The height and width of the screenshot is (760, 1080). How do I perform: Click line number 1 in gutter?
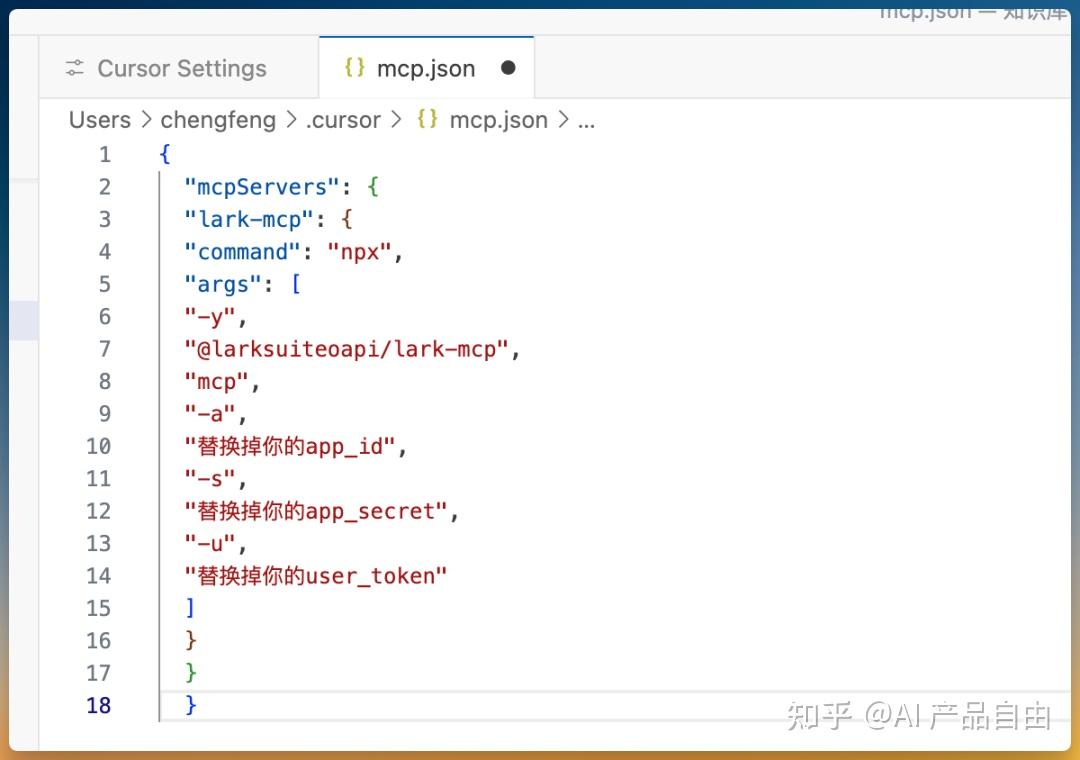point(105,154)
